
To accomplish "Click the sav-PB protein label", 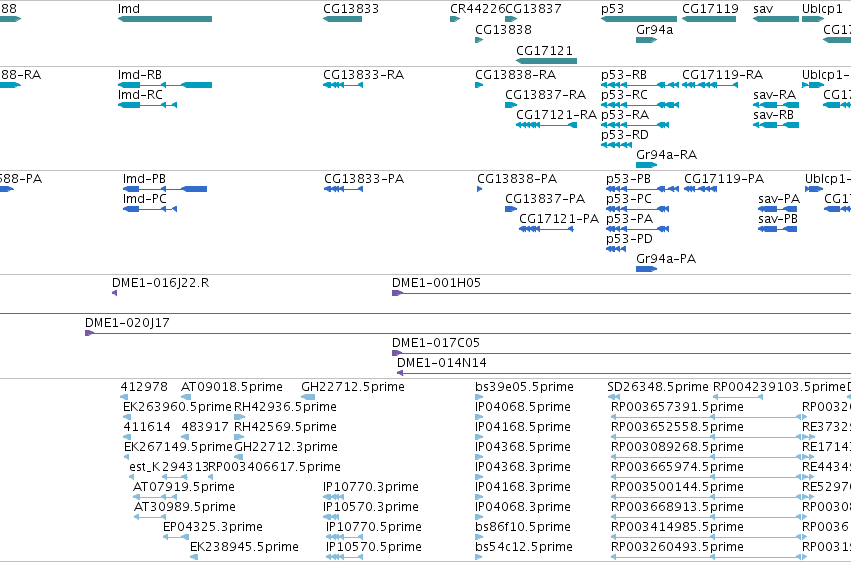I will (778, 219).
